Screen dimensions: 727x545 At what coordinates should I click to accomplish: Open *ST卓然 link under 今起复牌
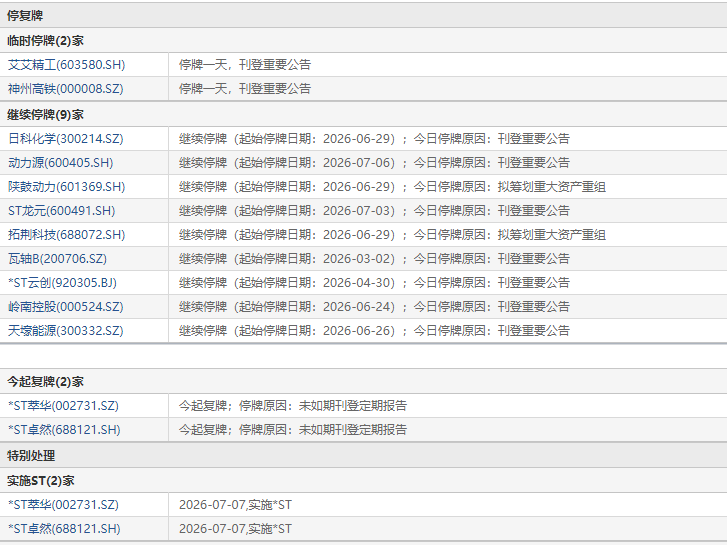64,430
